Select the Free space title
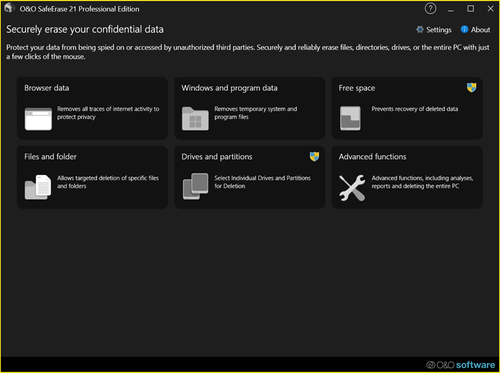500x373 pixels. coord(357,88)
